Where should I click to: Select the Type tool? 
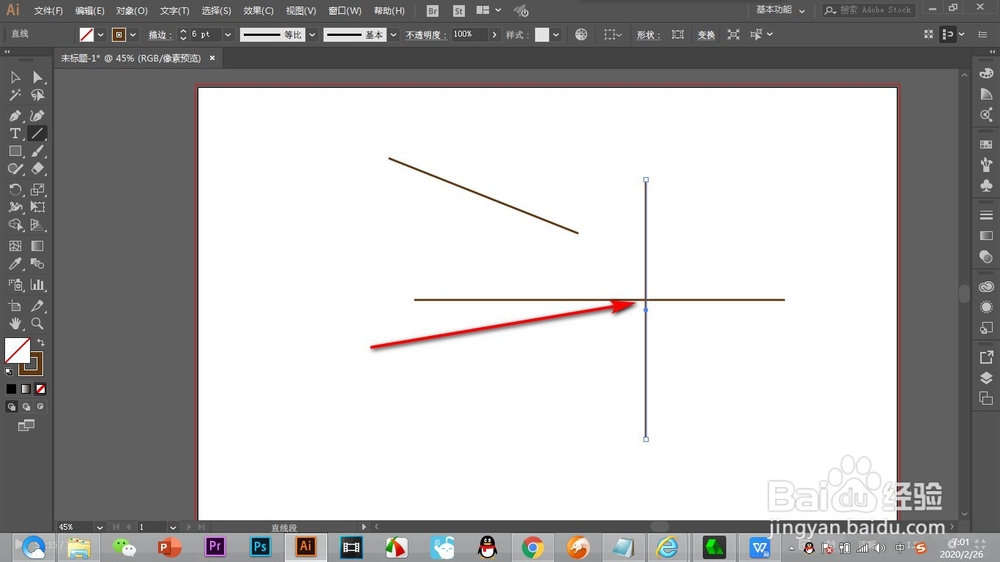(x=15, y=133)
